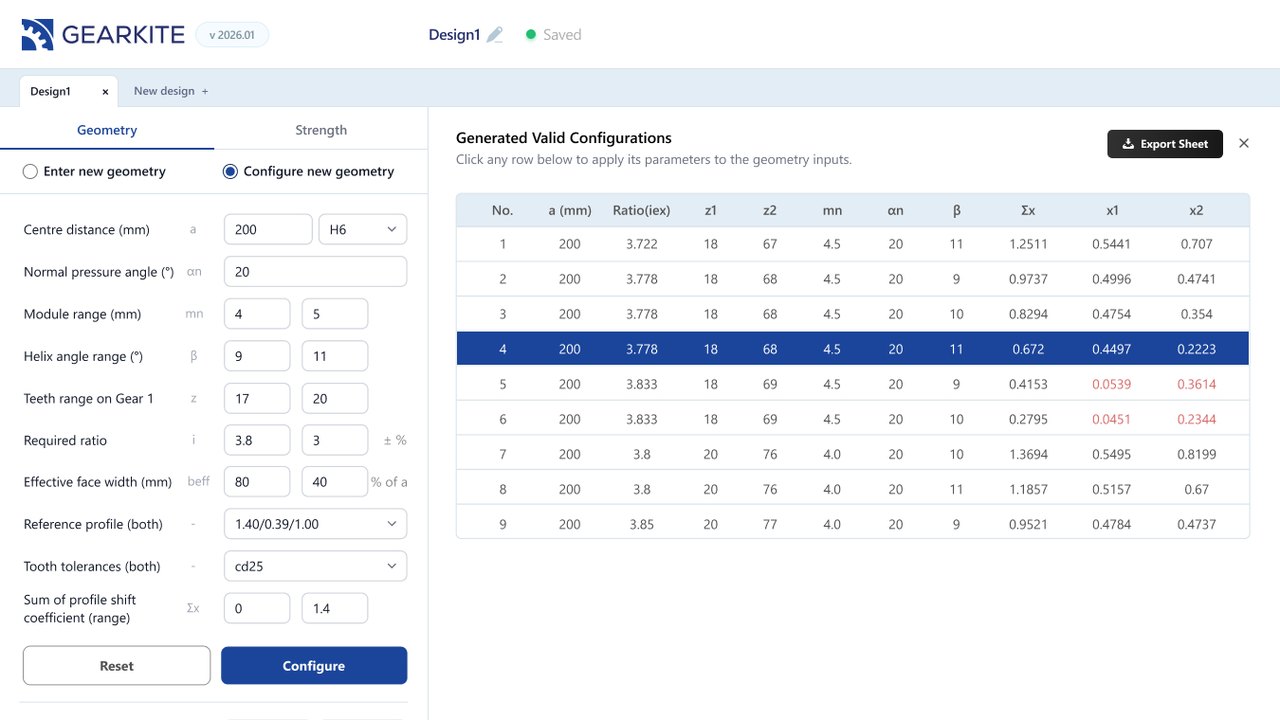Click the Teeth range minimum field
Viewport: 1280px width, 720px height.
pyautogui.click(x=257, y=398)
